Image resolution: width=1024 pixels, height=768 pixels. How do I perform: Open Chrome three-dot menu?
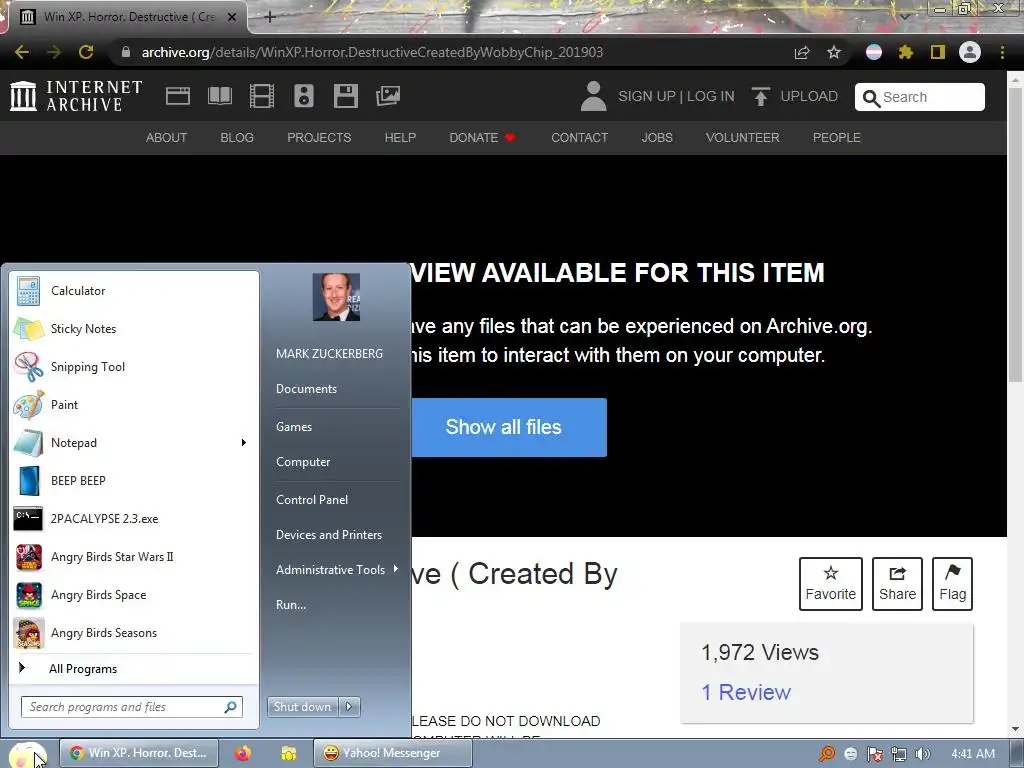coord(1002,52)
